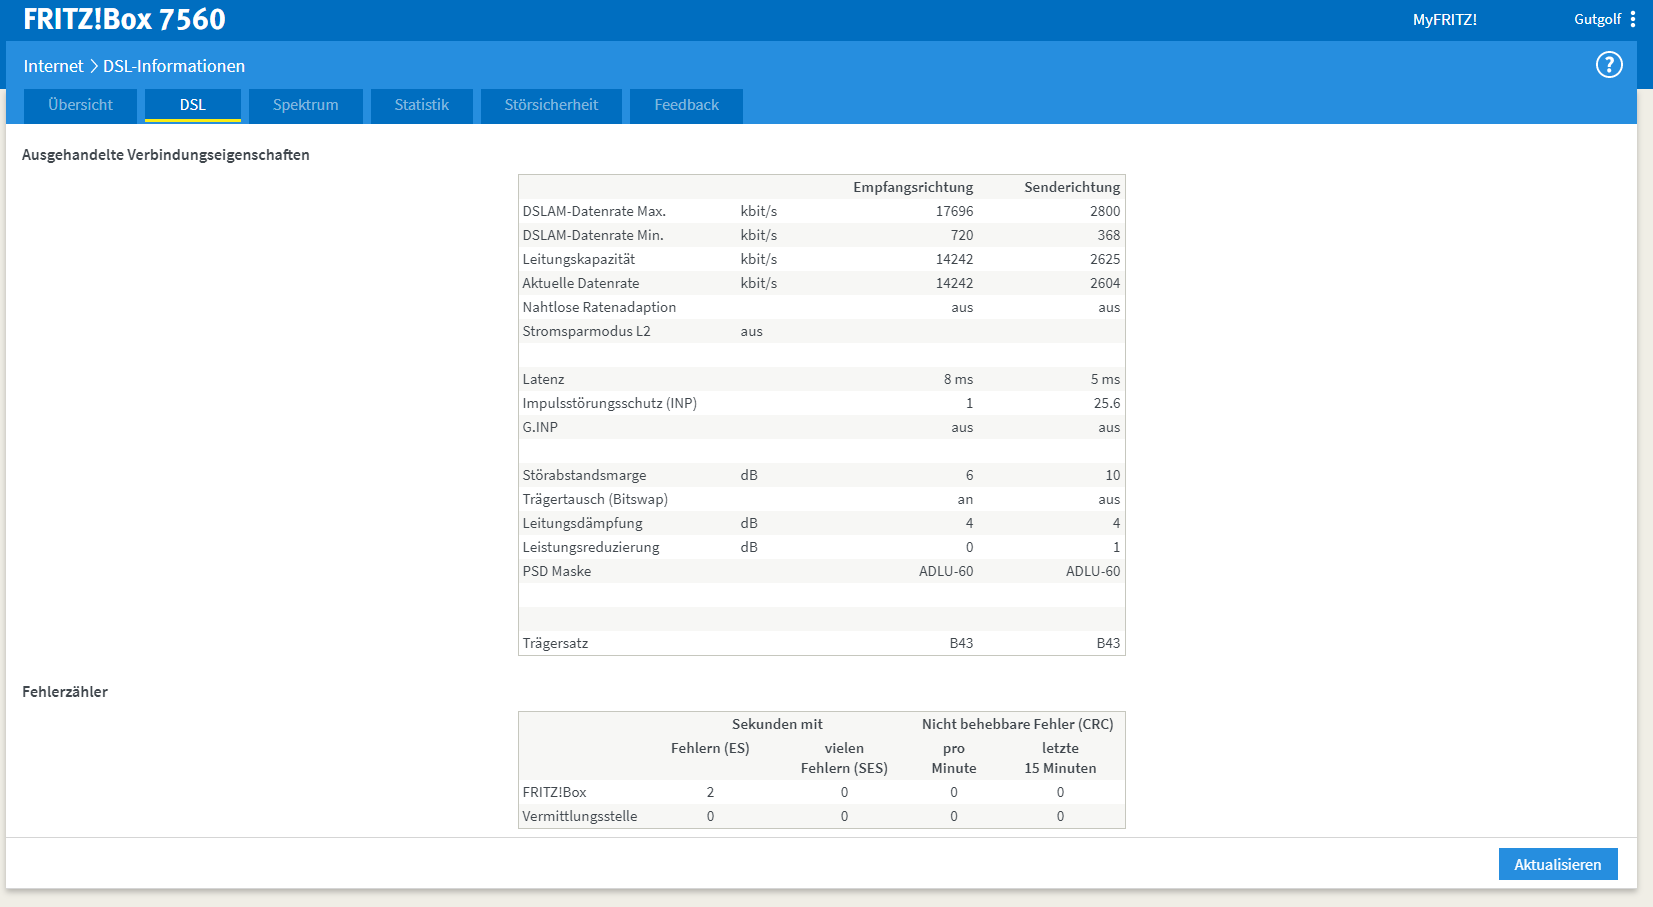Click the Internet breadcrumb link

pyautogui.click(x=54, y=66)
